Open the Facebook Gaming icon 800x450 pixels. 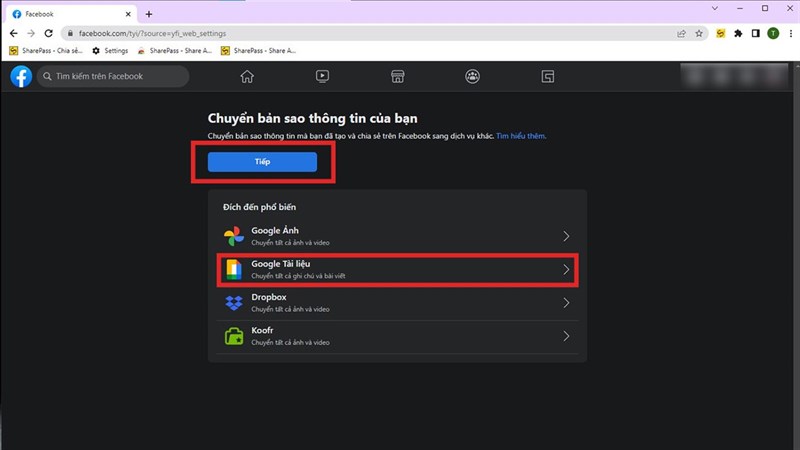click(x=547, y=77)
